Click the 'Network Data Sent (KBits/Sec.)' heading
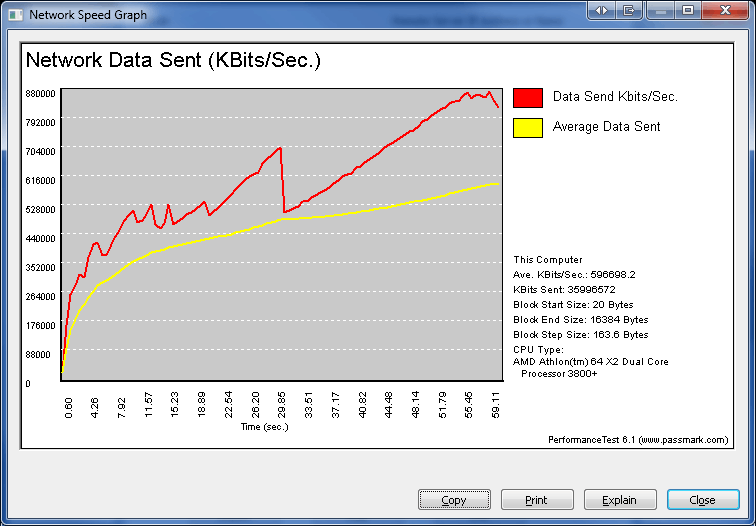This screenshot has width=756, height=526. point(173,61)
